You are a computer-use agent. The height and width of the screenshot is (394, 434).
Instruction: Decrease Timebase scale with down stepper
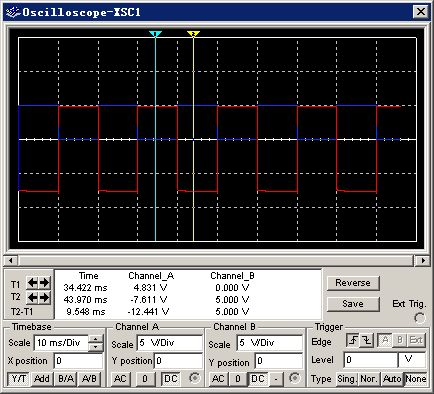pos(96,347)
